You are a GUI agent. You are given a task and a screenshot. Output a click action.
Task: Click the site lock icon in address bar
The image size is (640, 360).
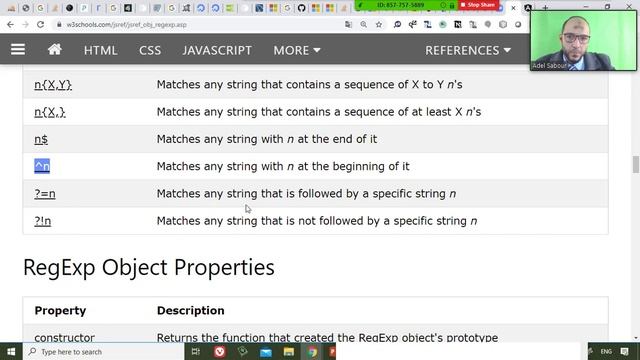(x=59, y=24)
